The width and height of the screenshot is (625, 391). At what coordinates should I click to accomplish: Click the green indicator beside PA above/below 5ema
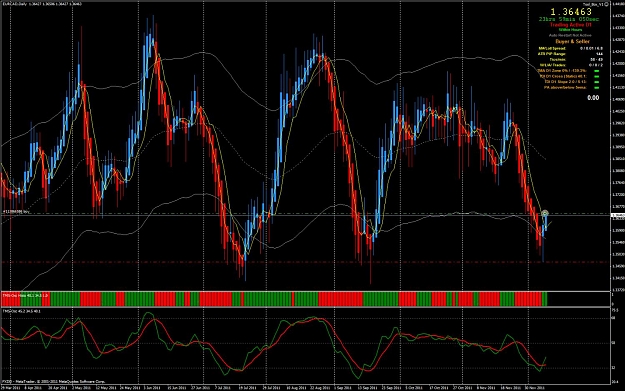(x=597, y=87)
